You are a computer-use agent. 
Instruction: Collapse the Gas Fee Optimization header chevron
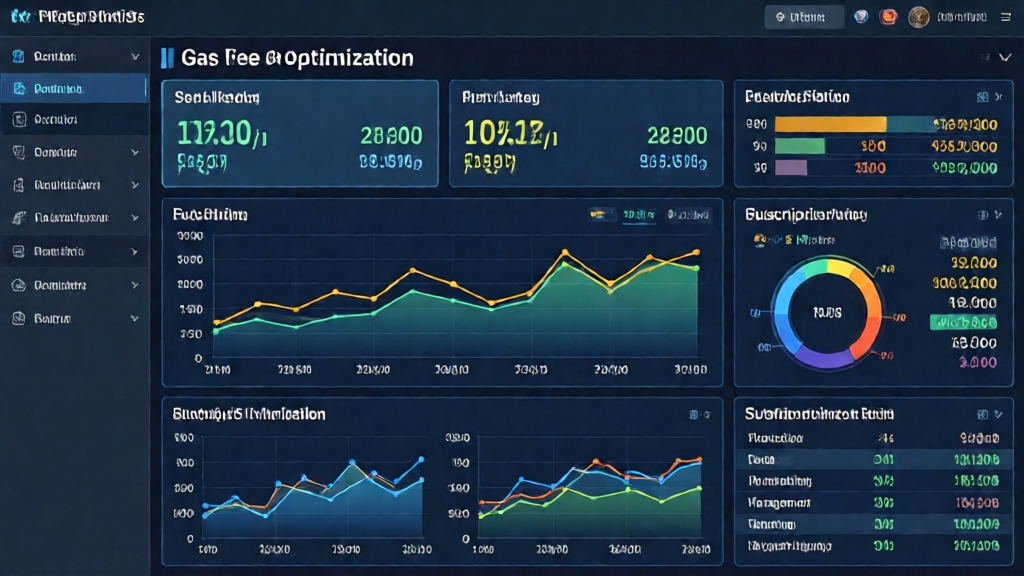pyautogui.click(x=1005, y=57)
